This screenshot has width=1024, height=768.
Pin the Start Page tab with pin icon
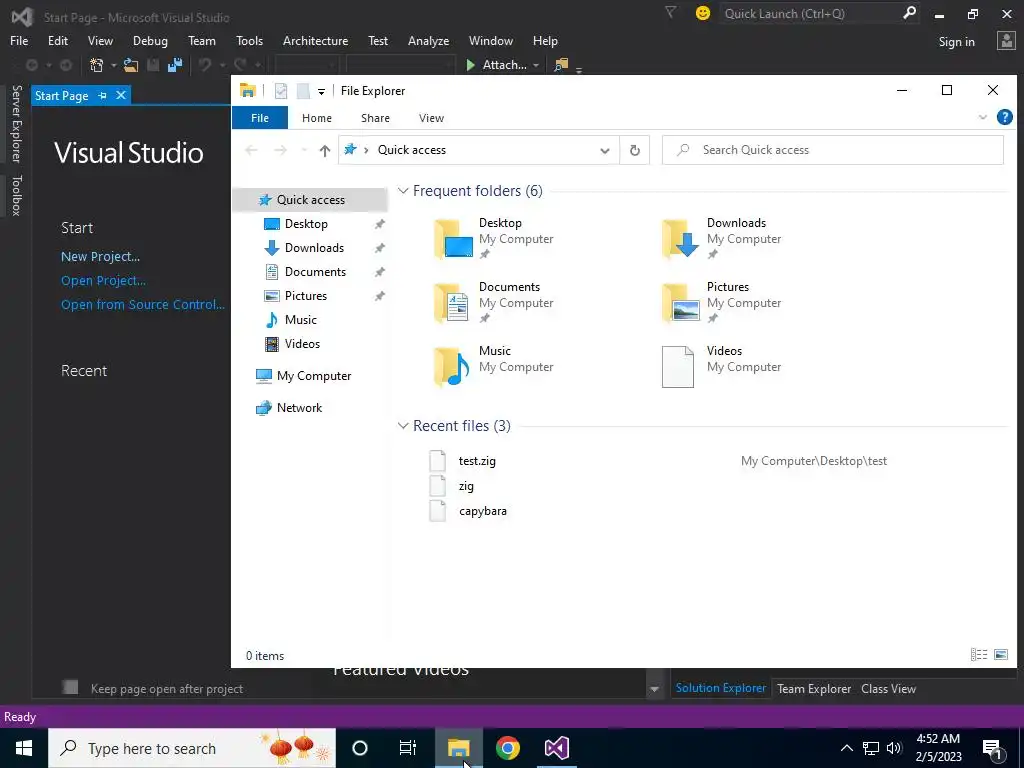coord(103,95)
